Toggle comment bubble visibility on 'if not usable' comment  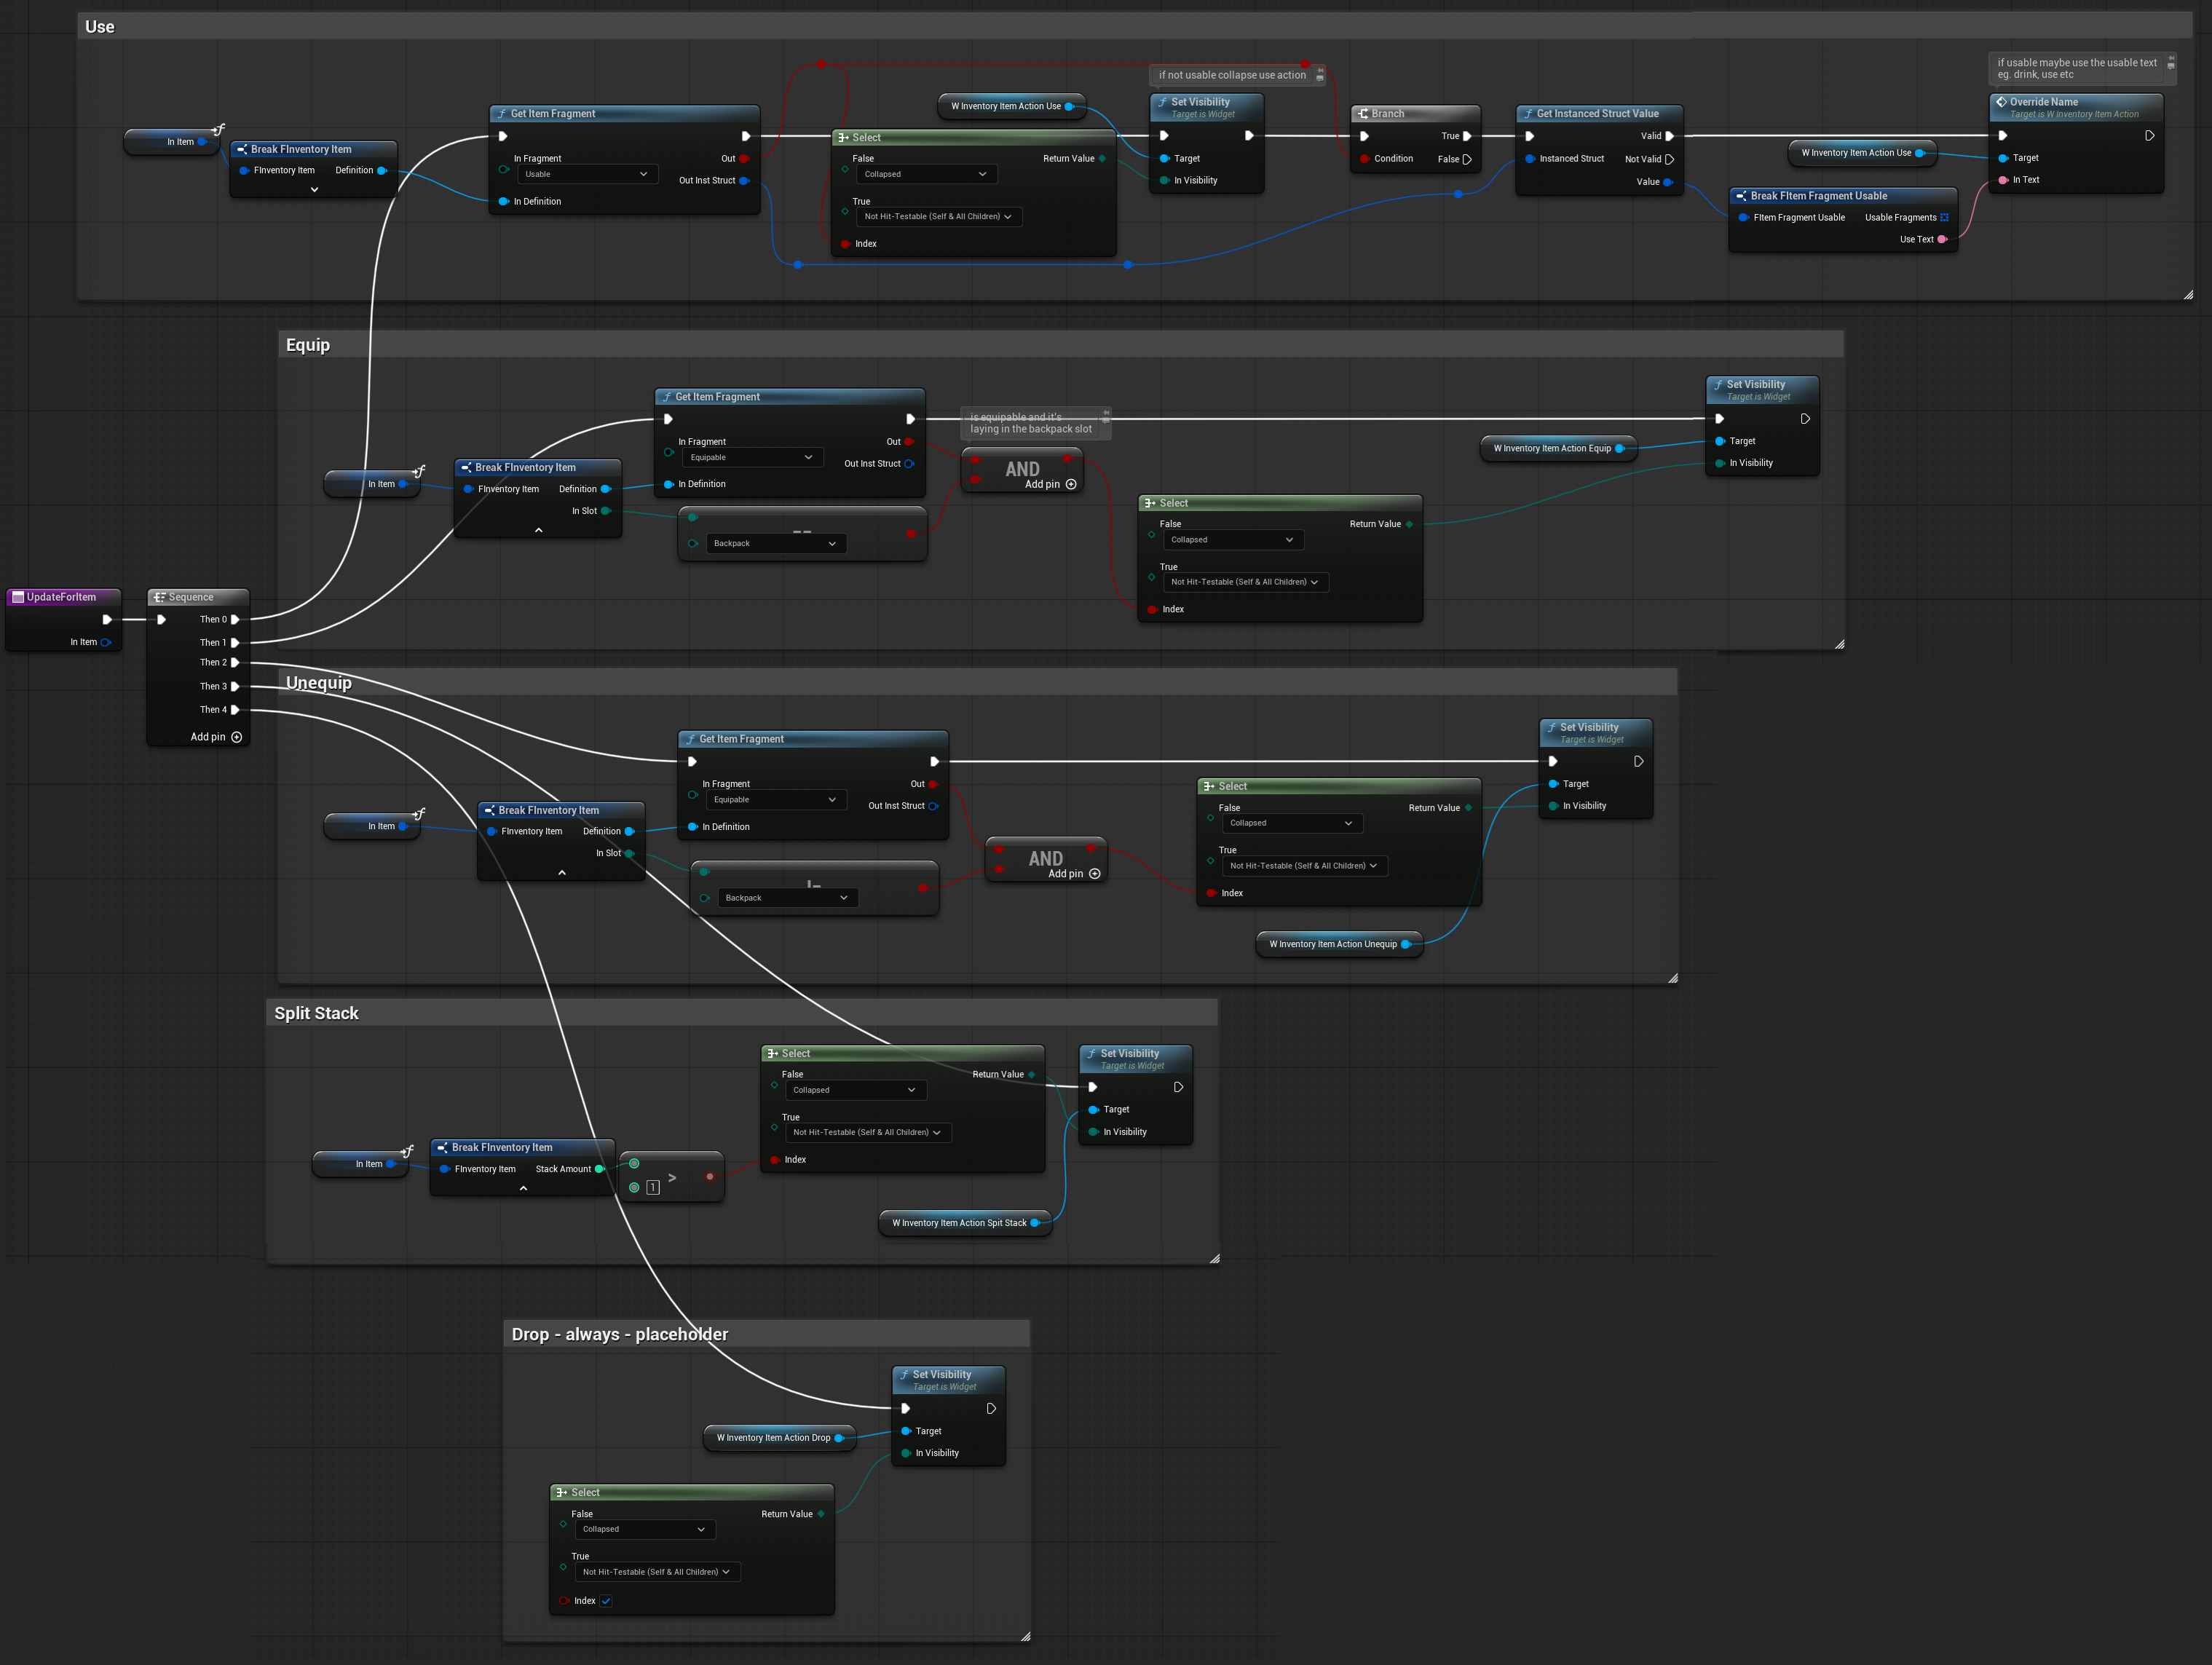coord(1320,78)
